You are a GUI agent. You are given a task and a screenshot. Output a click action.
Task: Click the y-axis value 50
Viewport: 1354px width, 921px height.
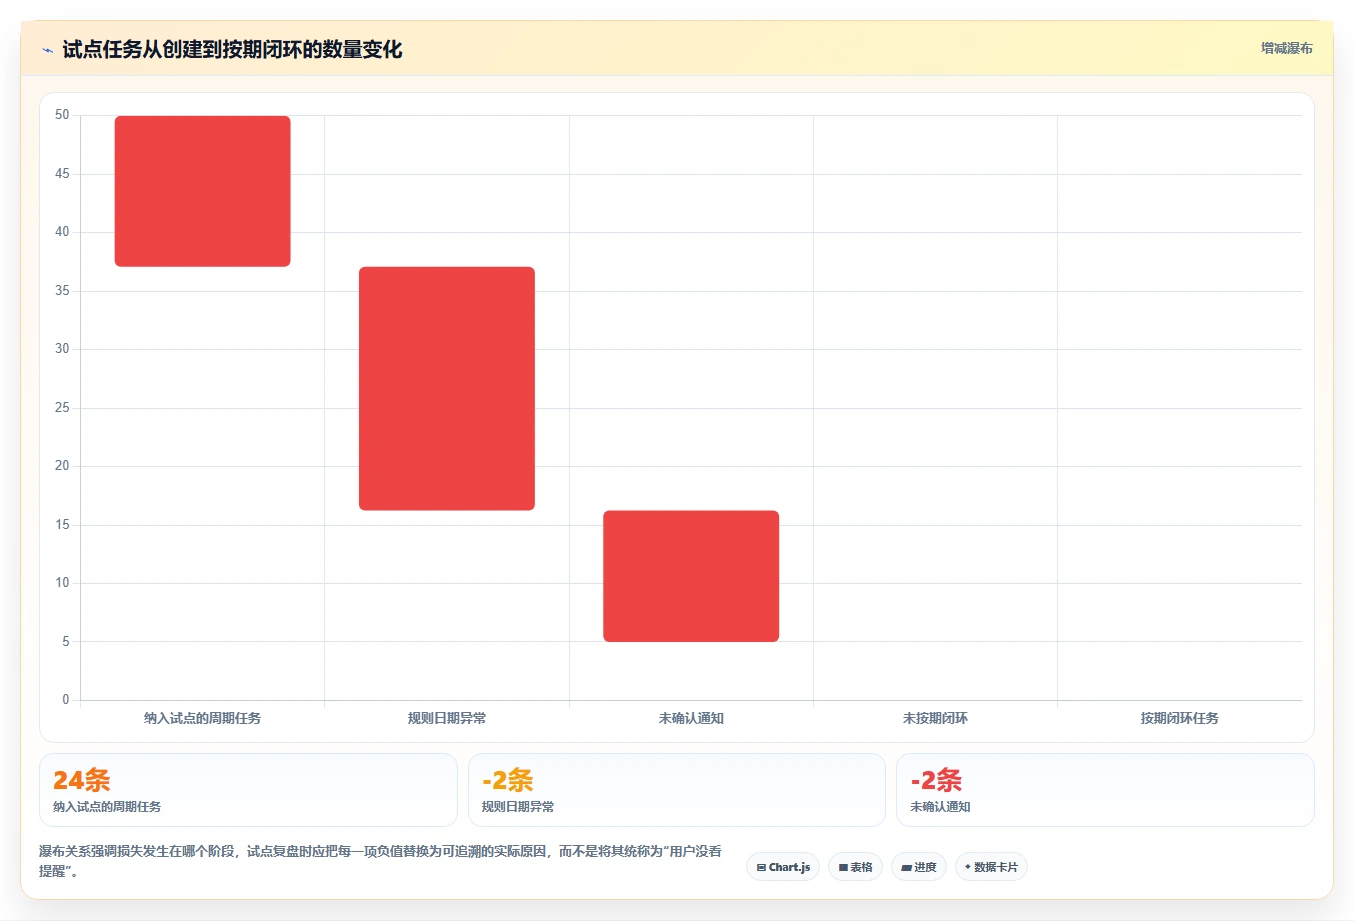pos(62,115)
